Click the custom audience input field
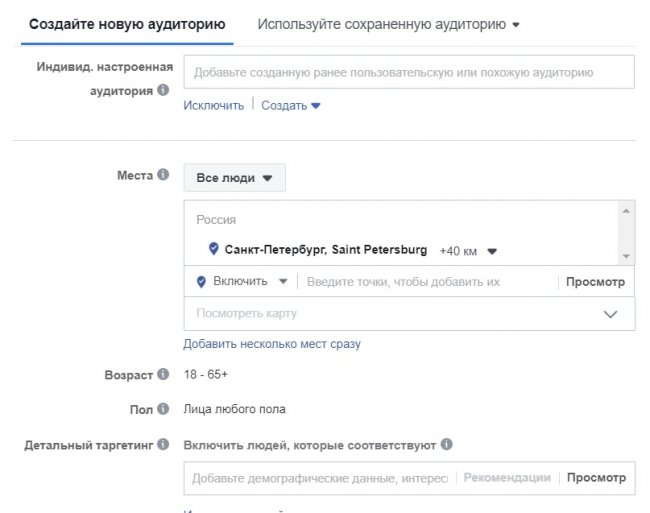 [x=408, y=73]
